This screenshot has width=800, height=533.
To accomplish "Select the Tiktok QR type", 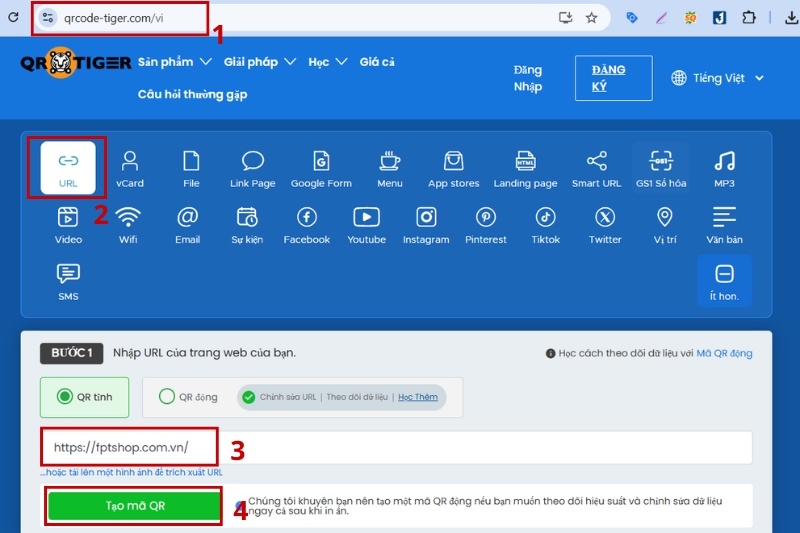I will coord(545,225).
